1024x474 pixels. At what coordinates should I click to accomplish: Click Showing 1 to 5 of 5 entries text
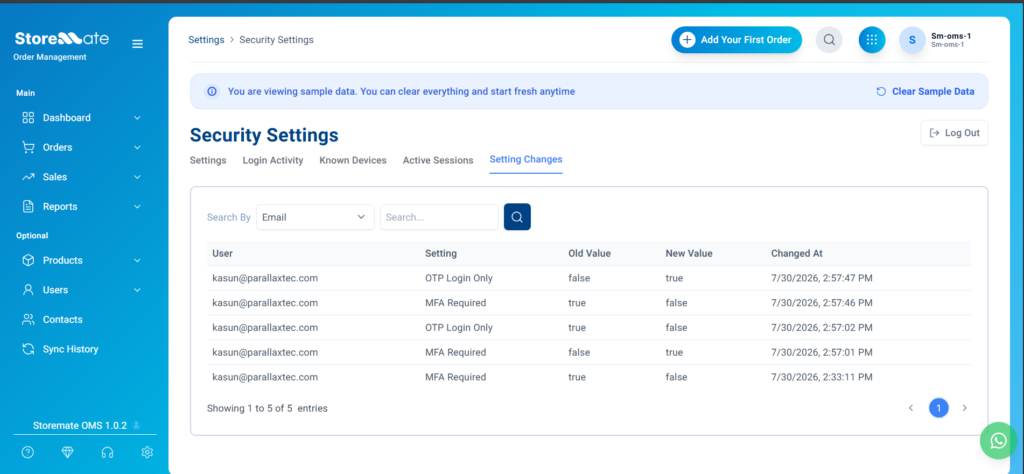tap(267, 409)
